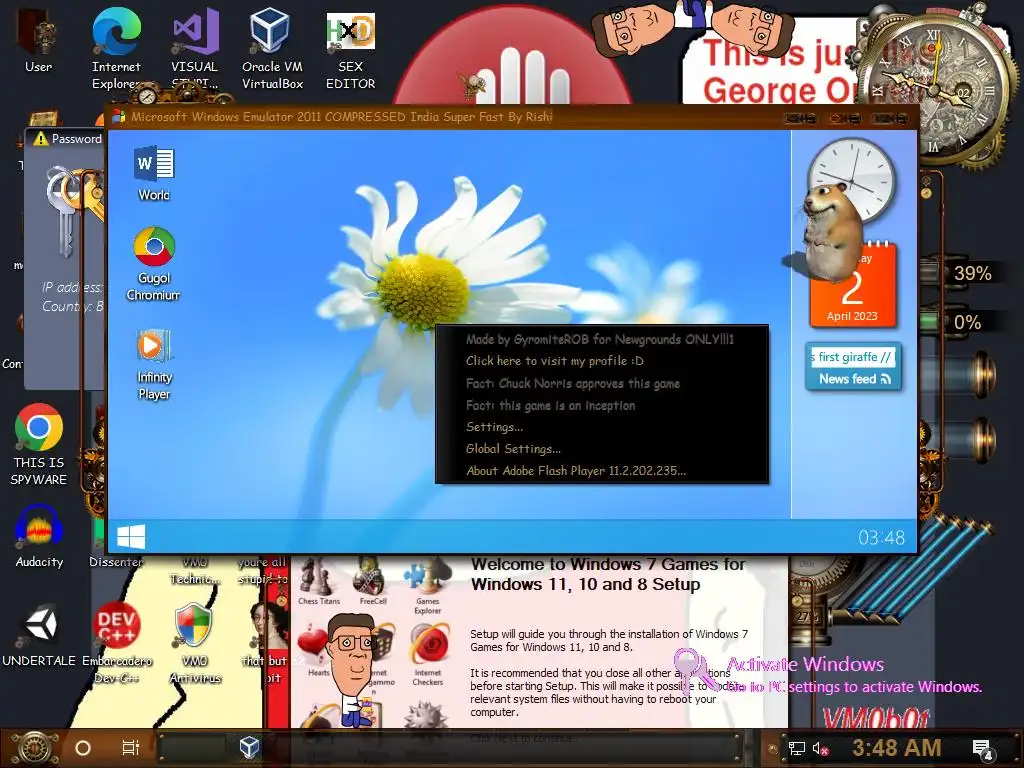Click the 0% meter gadget reading
This screenshot has height=768, width=1024.
point(967,322)
